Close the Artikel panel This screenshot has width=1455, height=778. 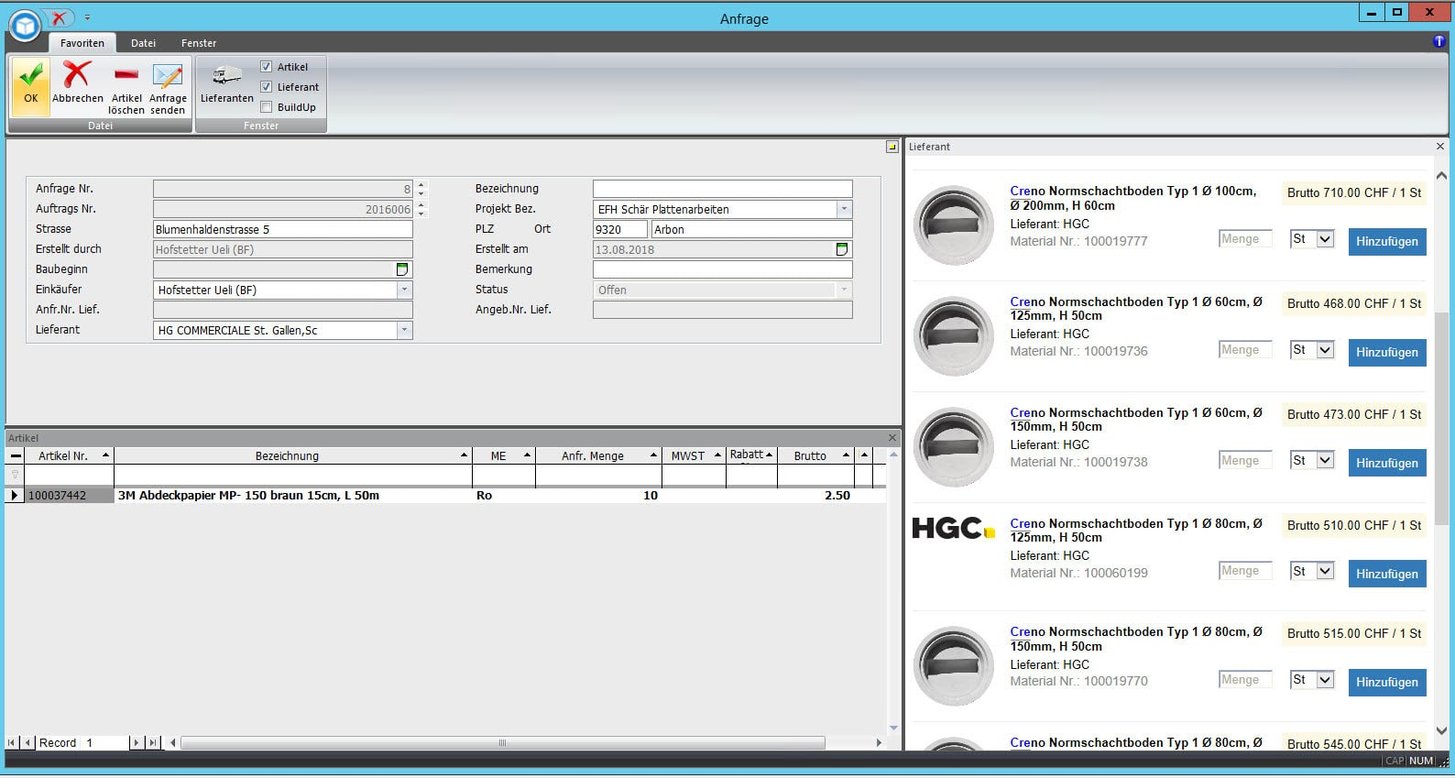coord(893,438)
